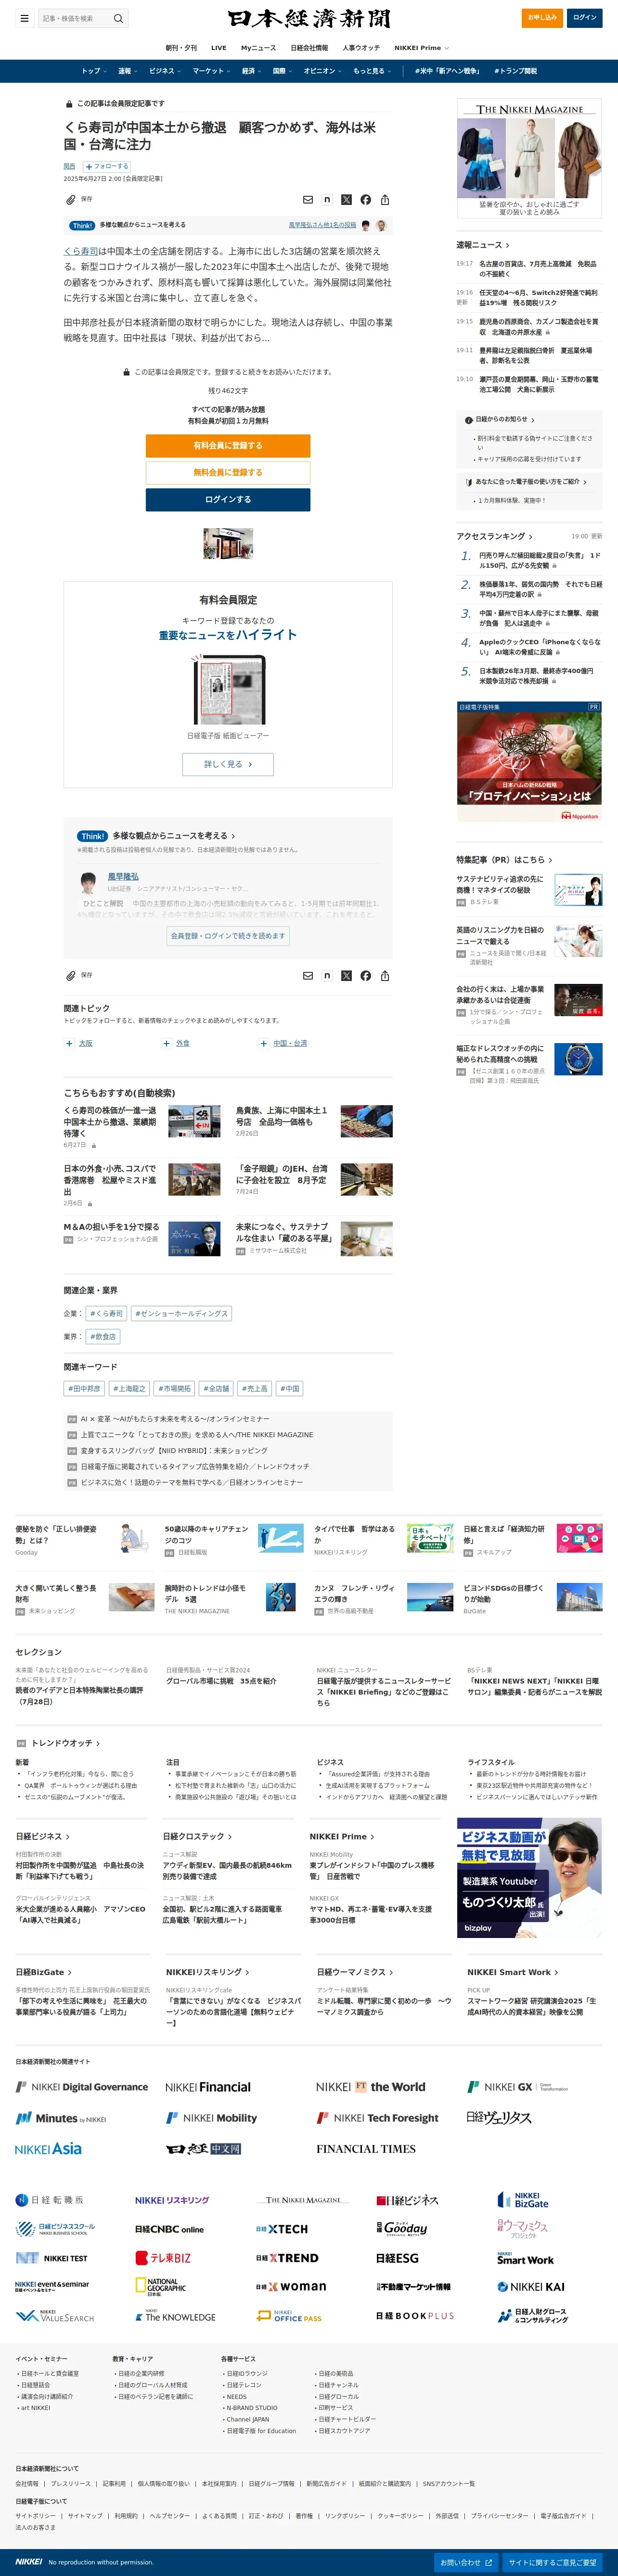Viewport: 618px width, 2576px height.
Task: Open the 朝刊・夕刊 header tab
Action: [181, 48]
